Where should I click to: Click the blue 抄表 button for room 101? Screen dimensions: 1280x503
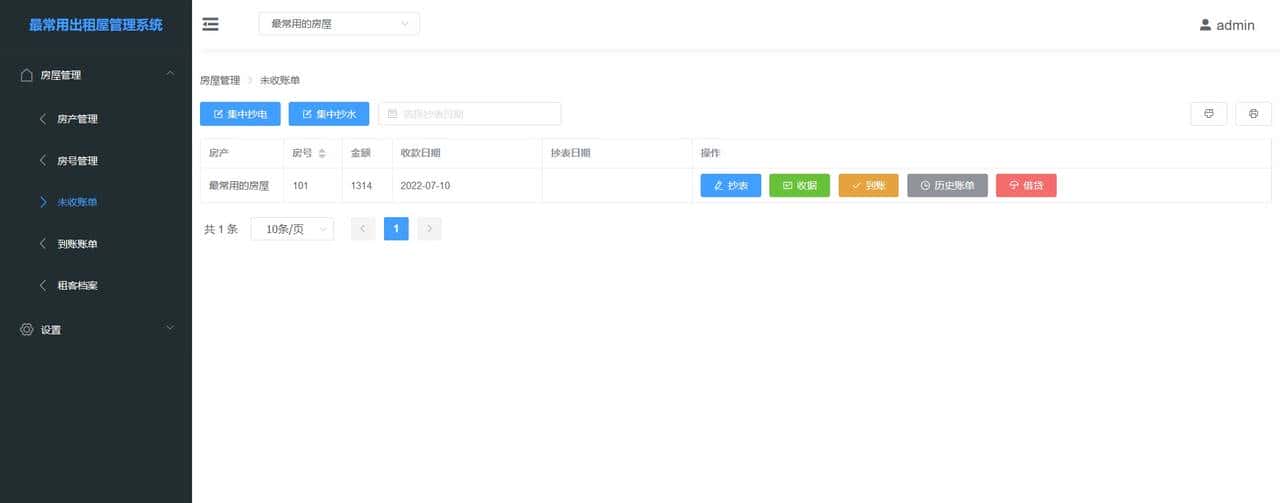coord(731,185)
